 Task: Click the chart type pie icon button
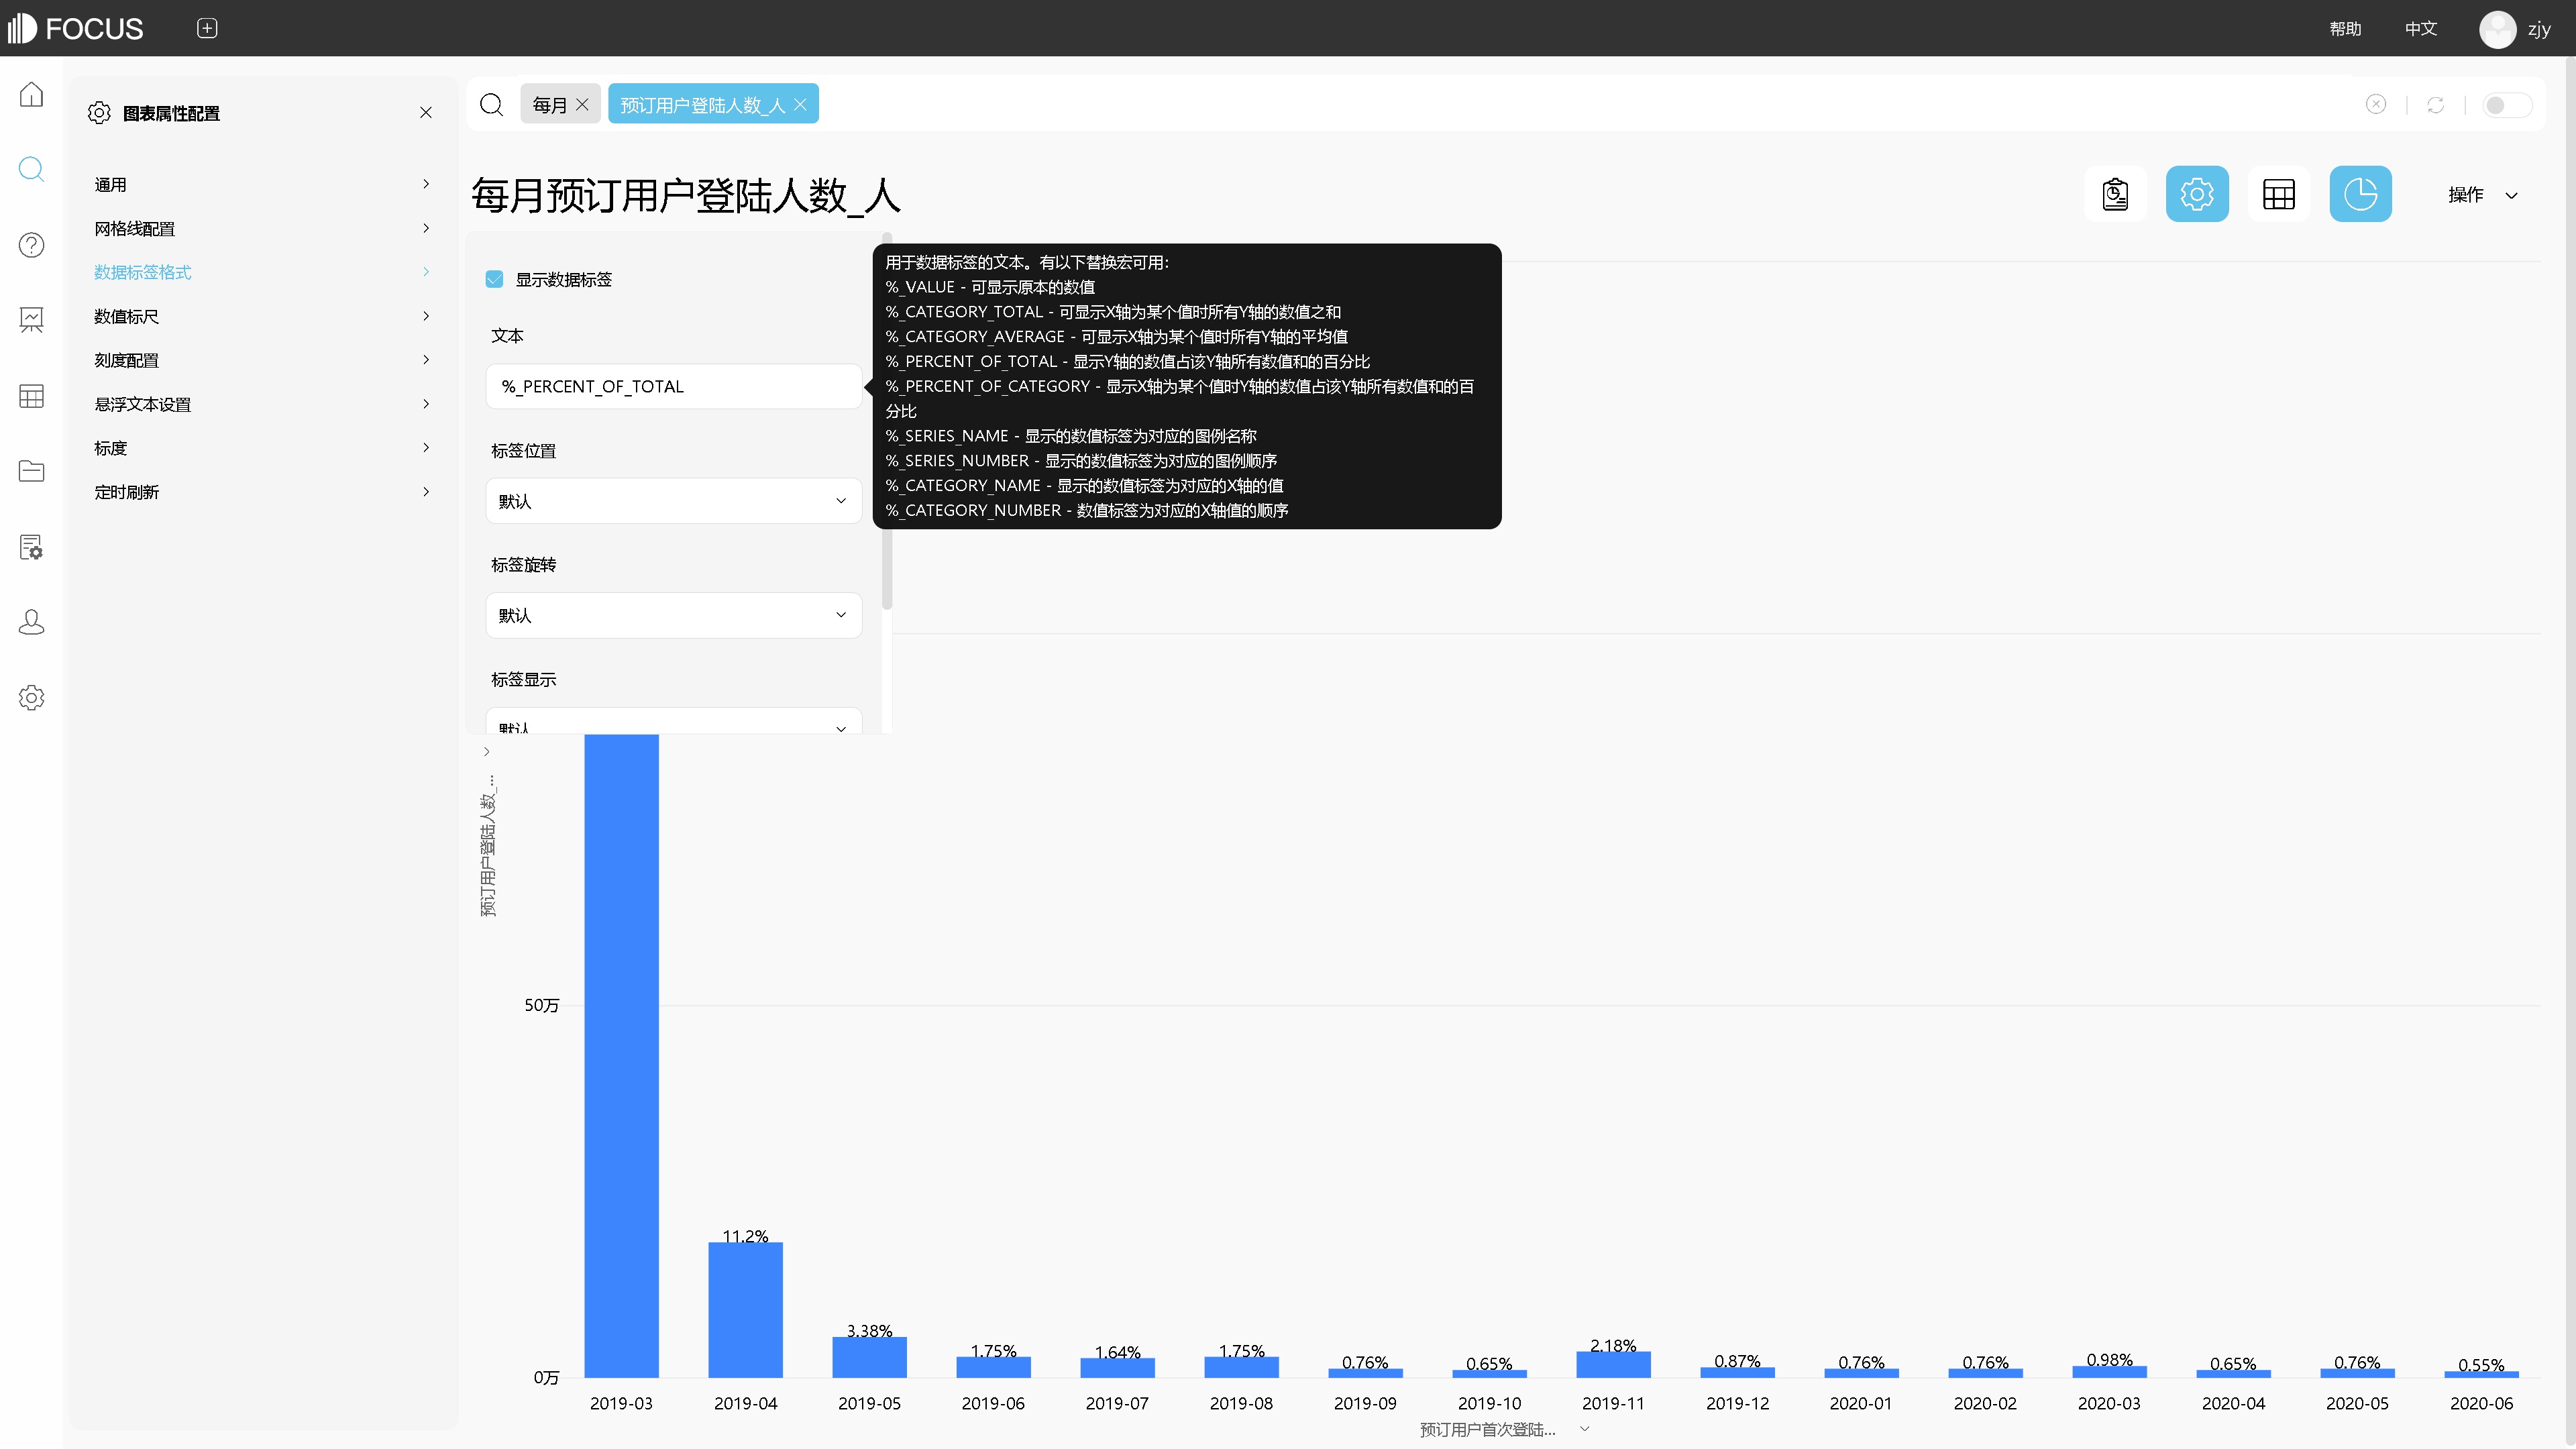(x=2360, y=194)
